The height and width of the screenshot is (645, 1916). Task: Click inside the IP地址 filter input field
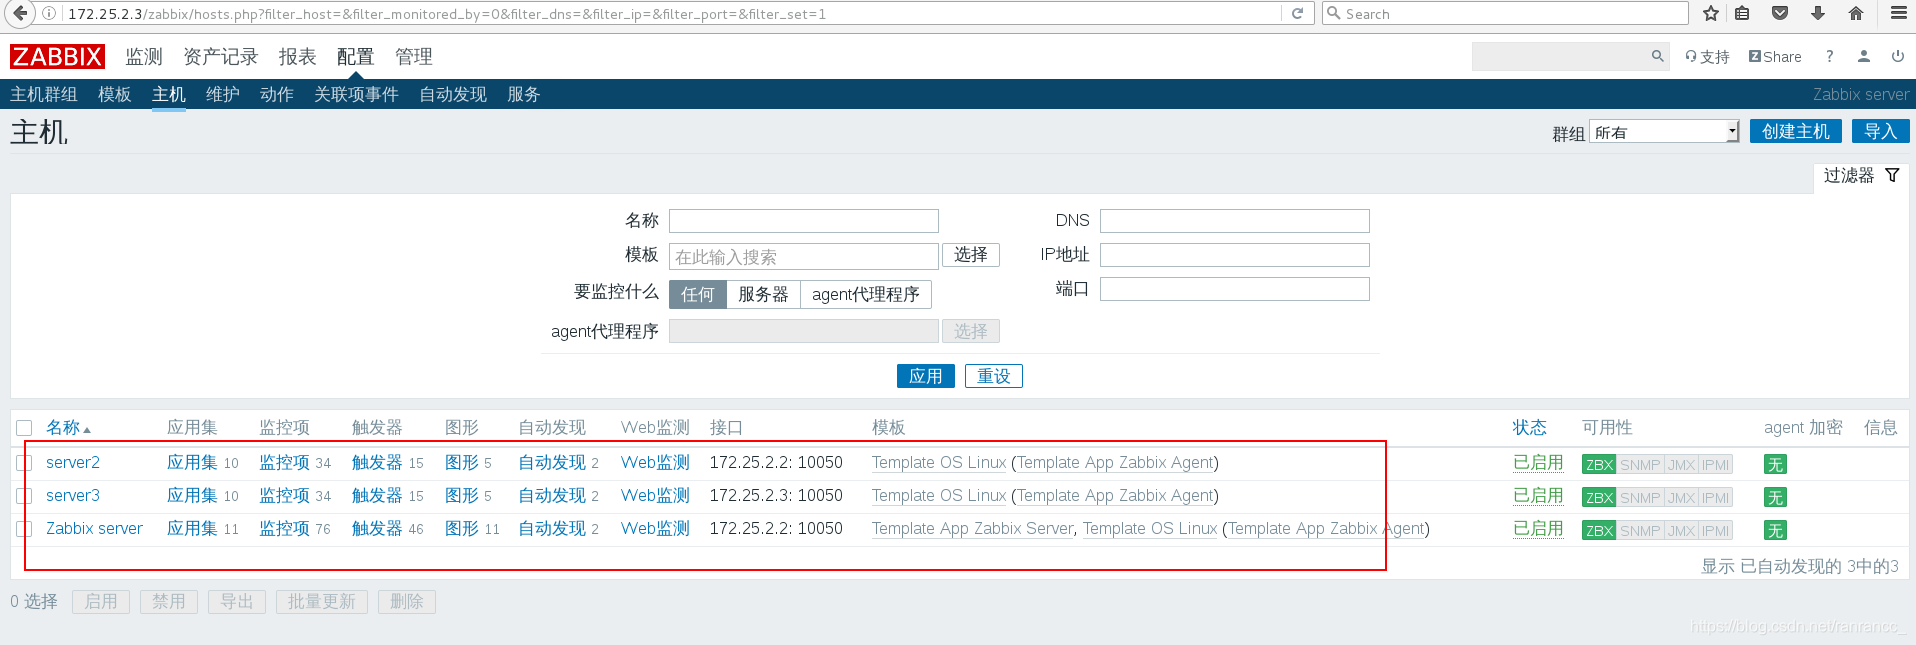coord(1235,255)
